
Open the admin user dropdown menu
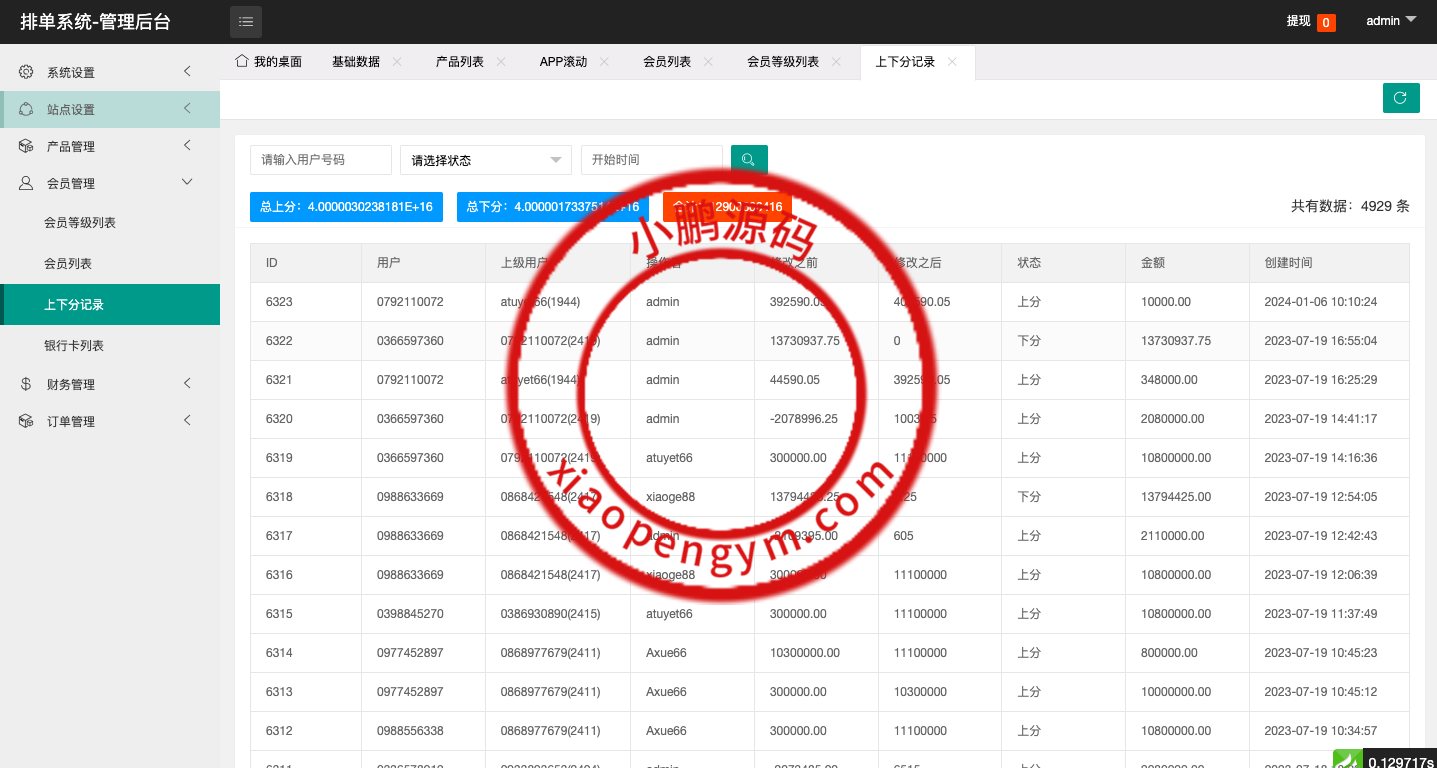(x=1391, y=21)
